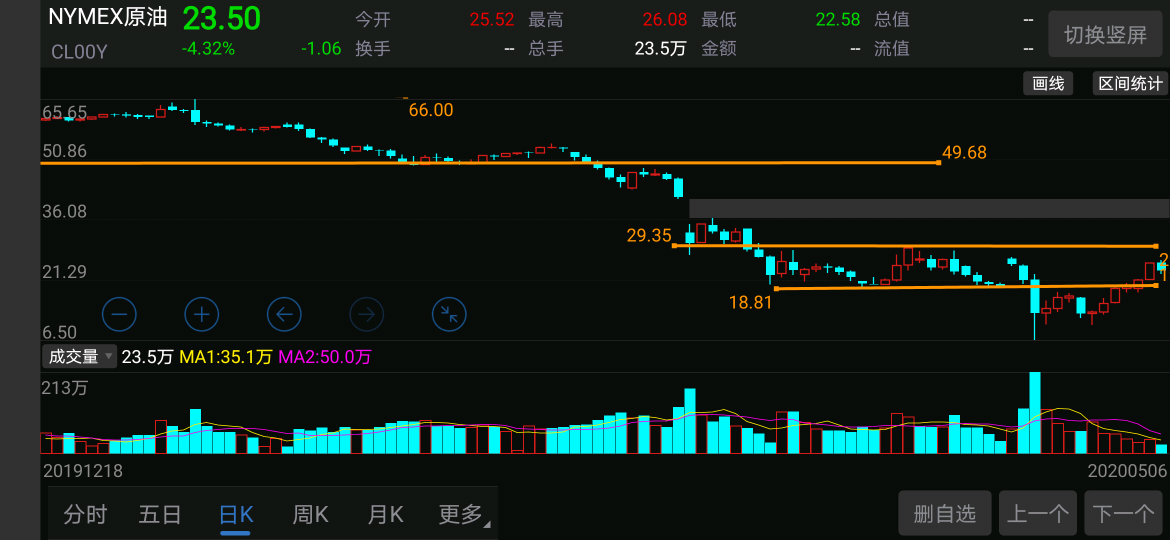Click the 50.86 price axis label

pyautogui.click(x=65, y=151)
